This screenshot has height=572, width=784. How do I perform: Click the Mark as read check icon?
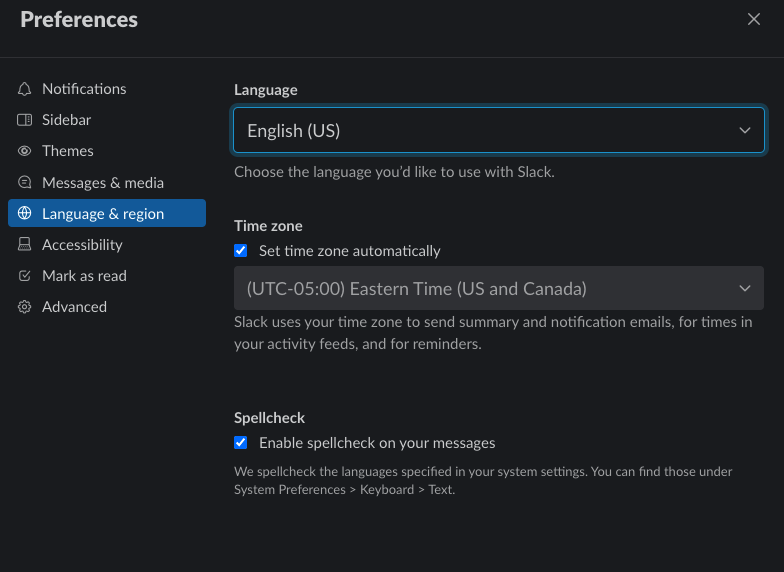[24, 276]
